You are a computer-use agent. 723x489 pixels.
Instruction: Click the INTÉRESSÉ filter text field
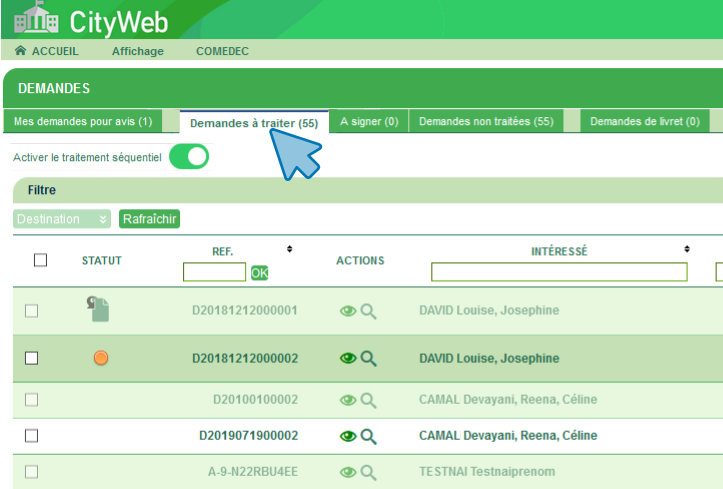pyautogui.click(x=559, y=272)
